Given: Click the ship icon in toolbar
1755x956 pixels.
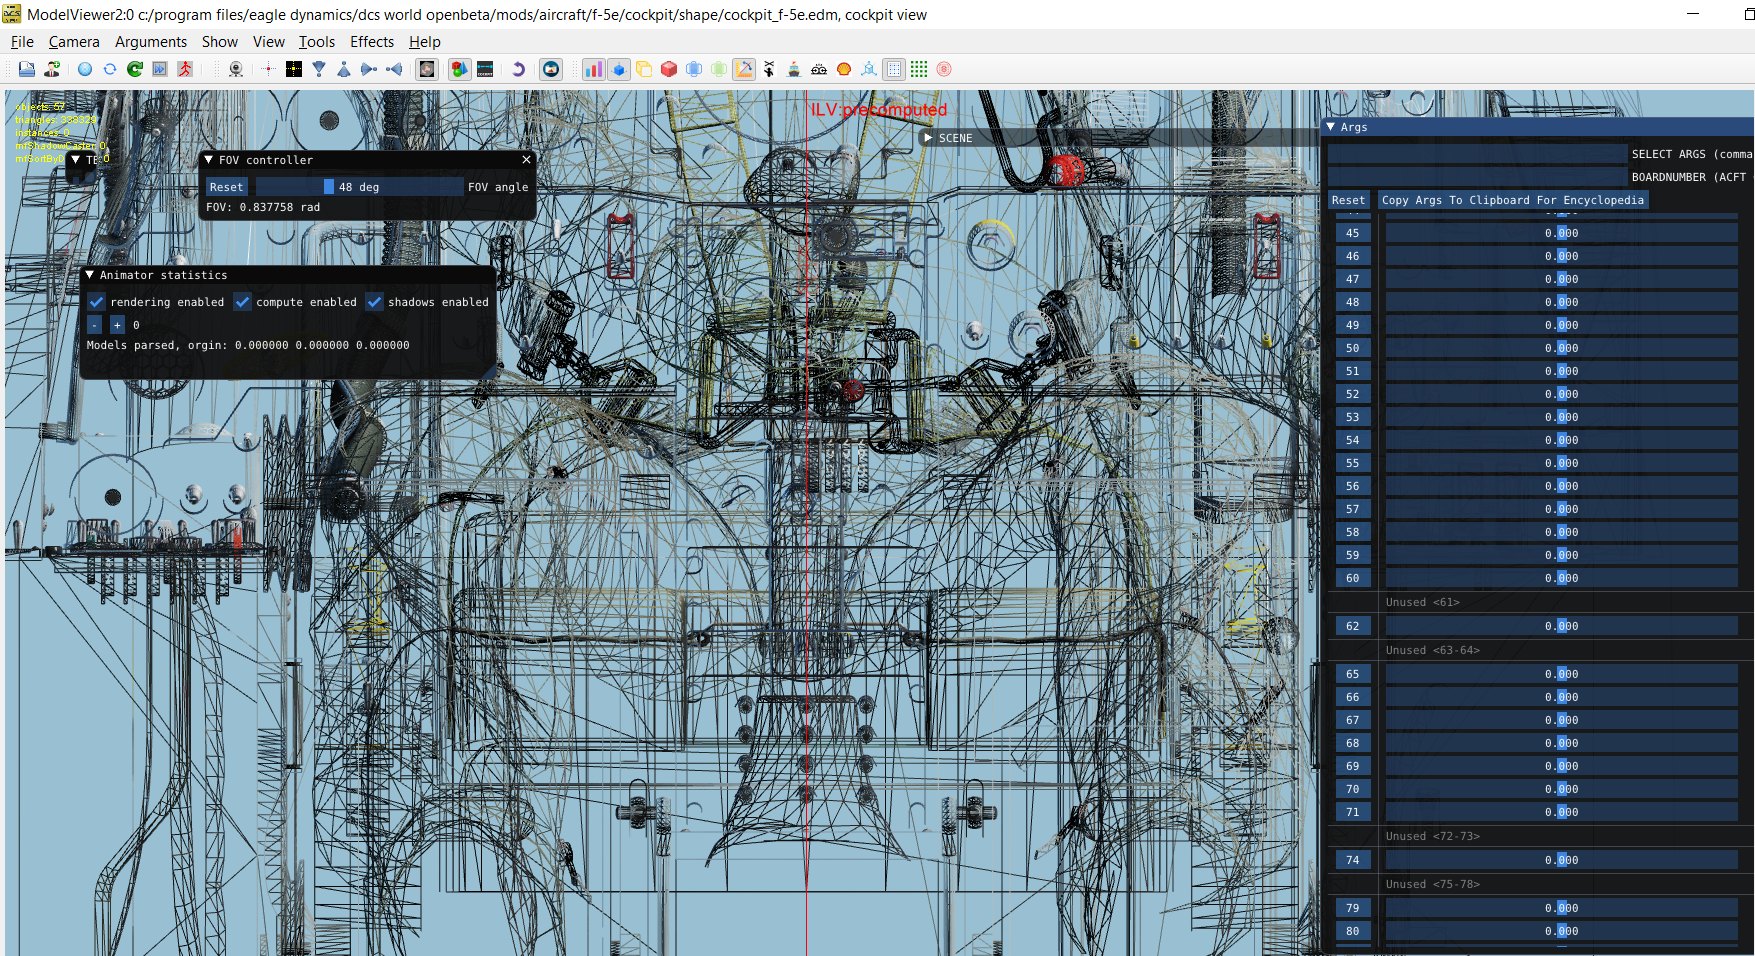Looking at the screenshot, I should pos(794,69).
